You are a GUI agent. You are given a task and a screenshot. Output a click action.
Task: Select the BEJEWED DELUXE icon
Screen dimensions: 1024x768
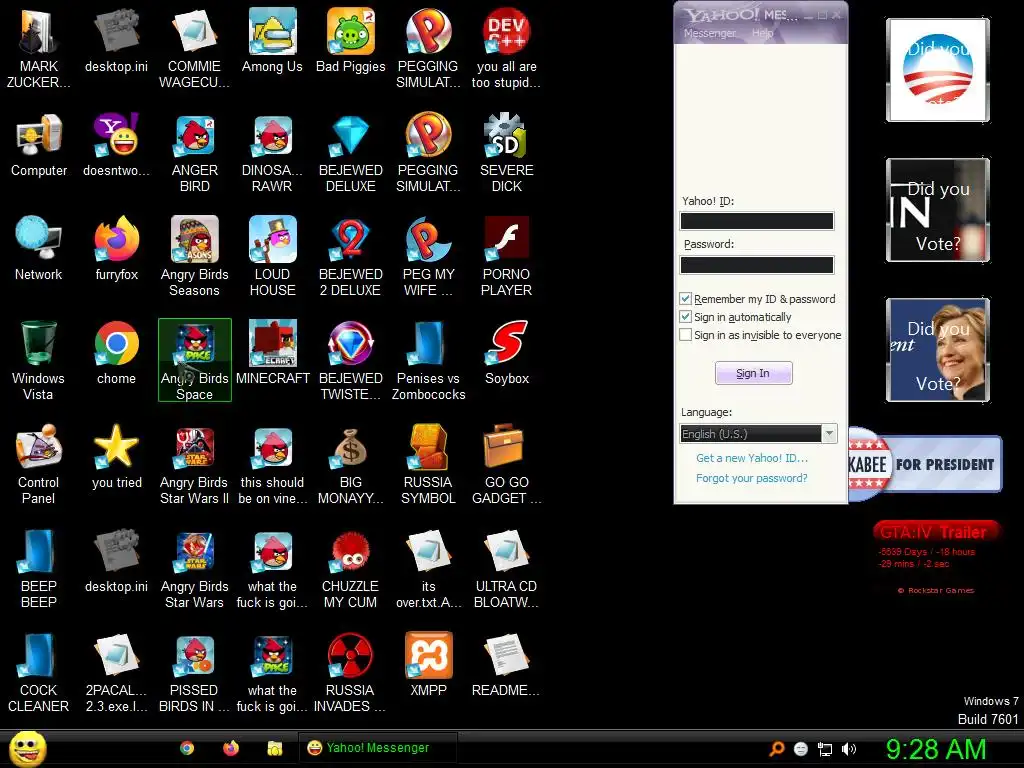point(351,153)
